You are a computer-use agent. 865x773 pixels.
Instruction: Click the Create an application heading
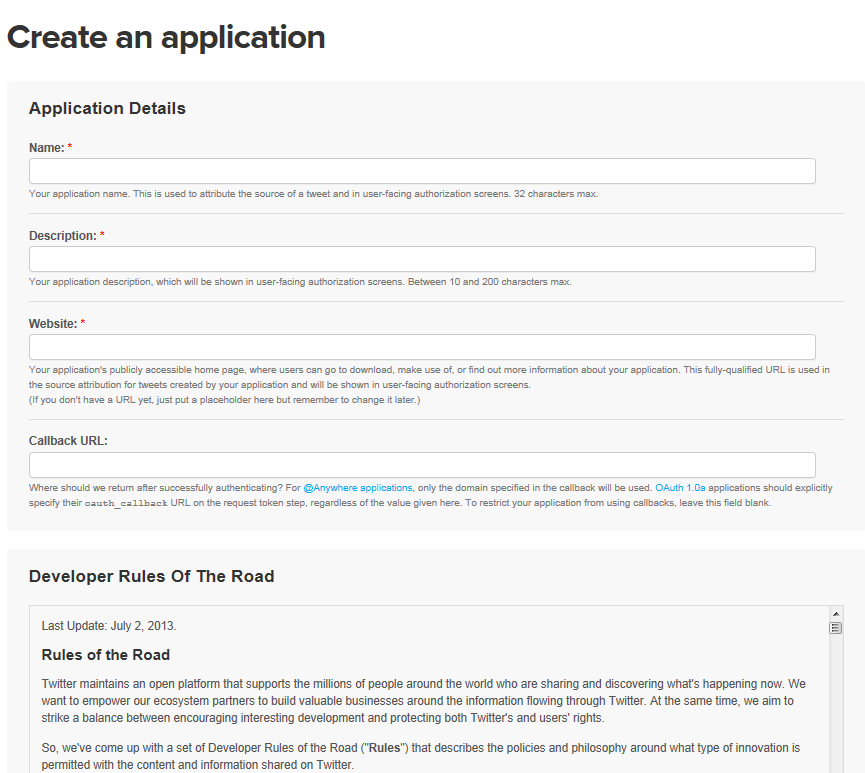(166, 37)
